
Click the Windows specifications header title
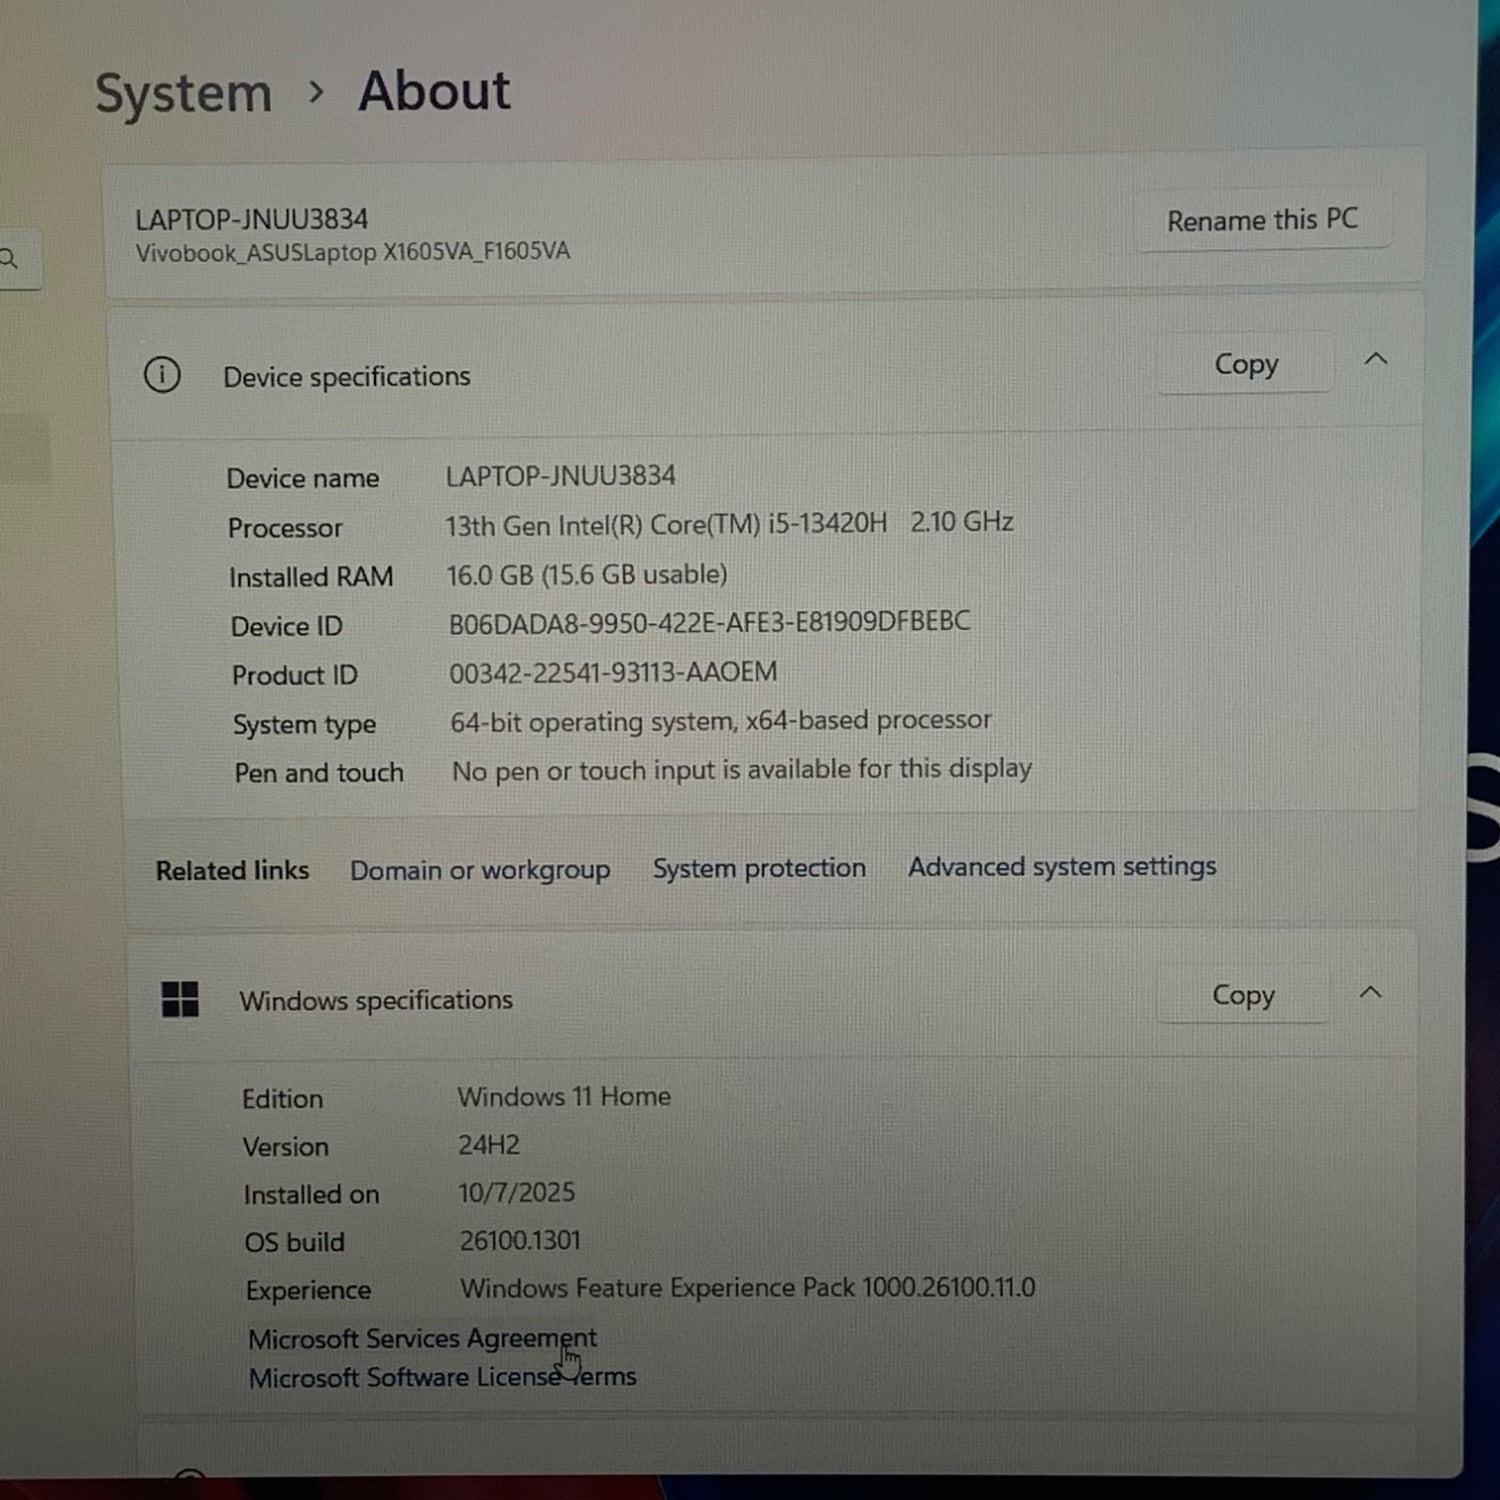[376, 1000]
